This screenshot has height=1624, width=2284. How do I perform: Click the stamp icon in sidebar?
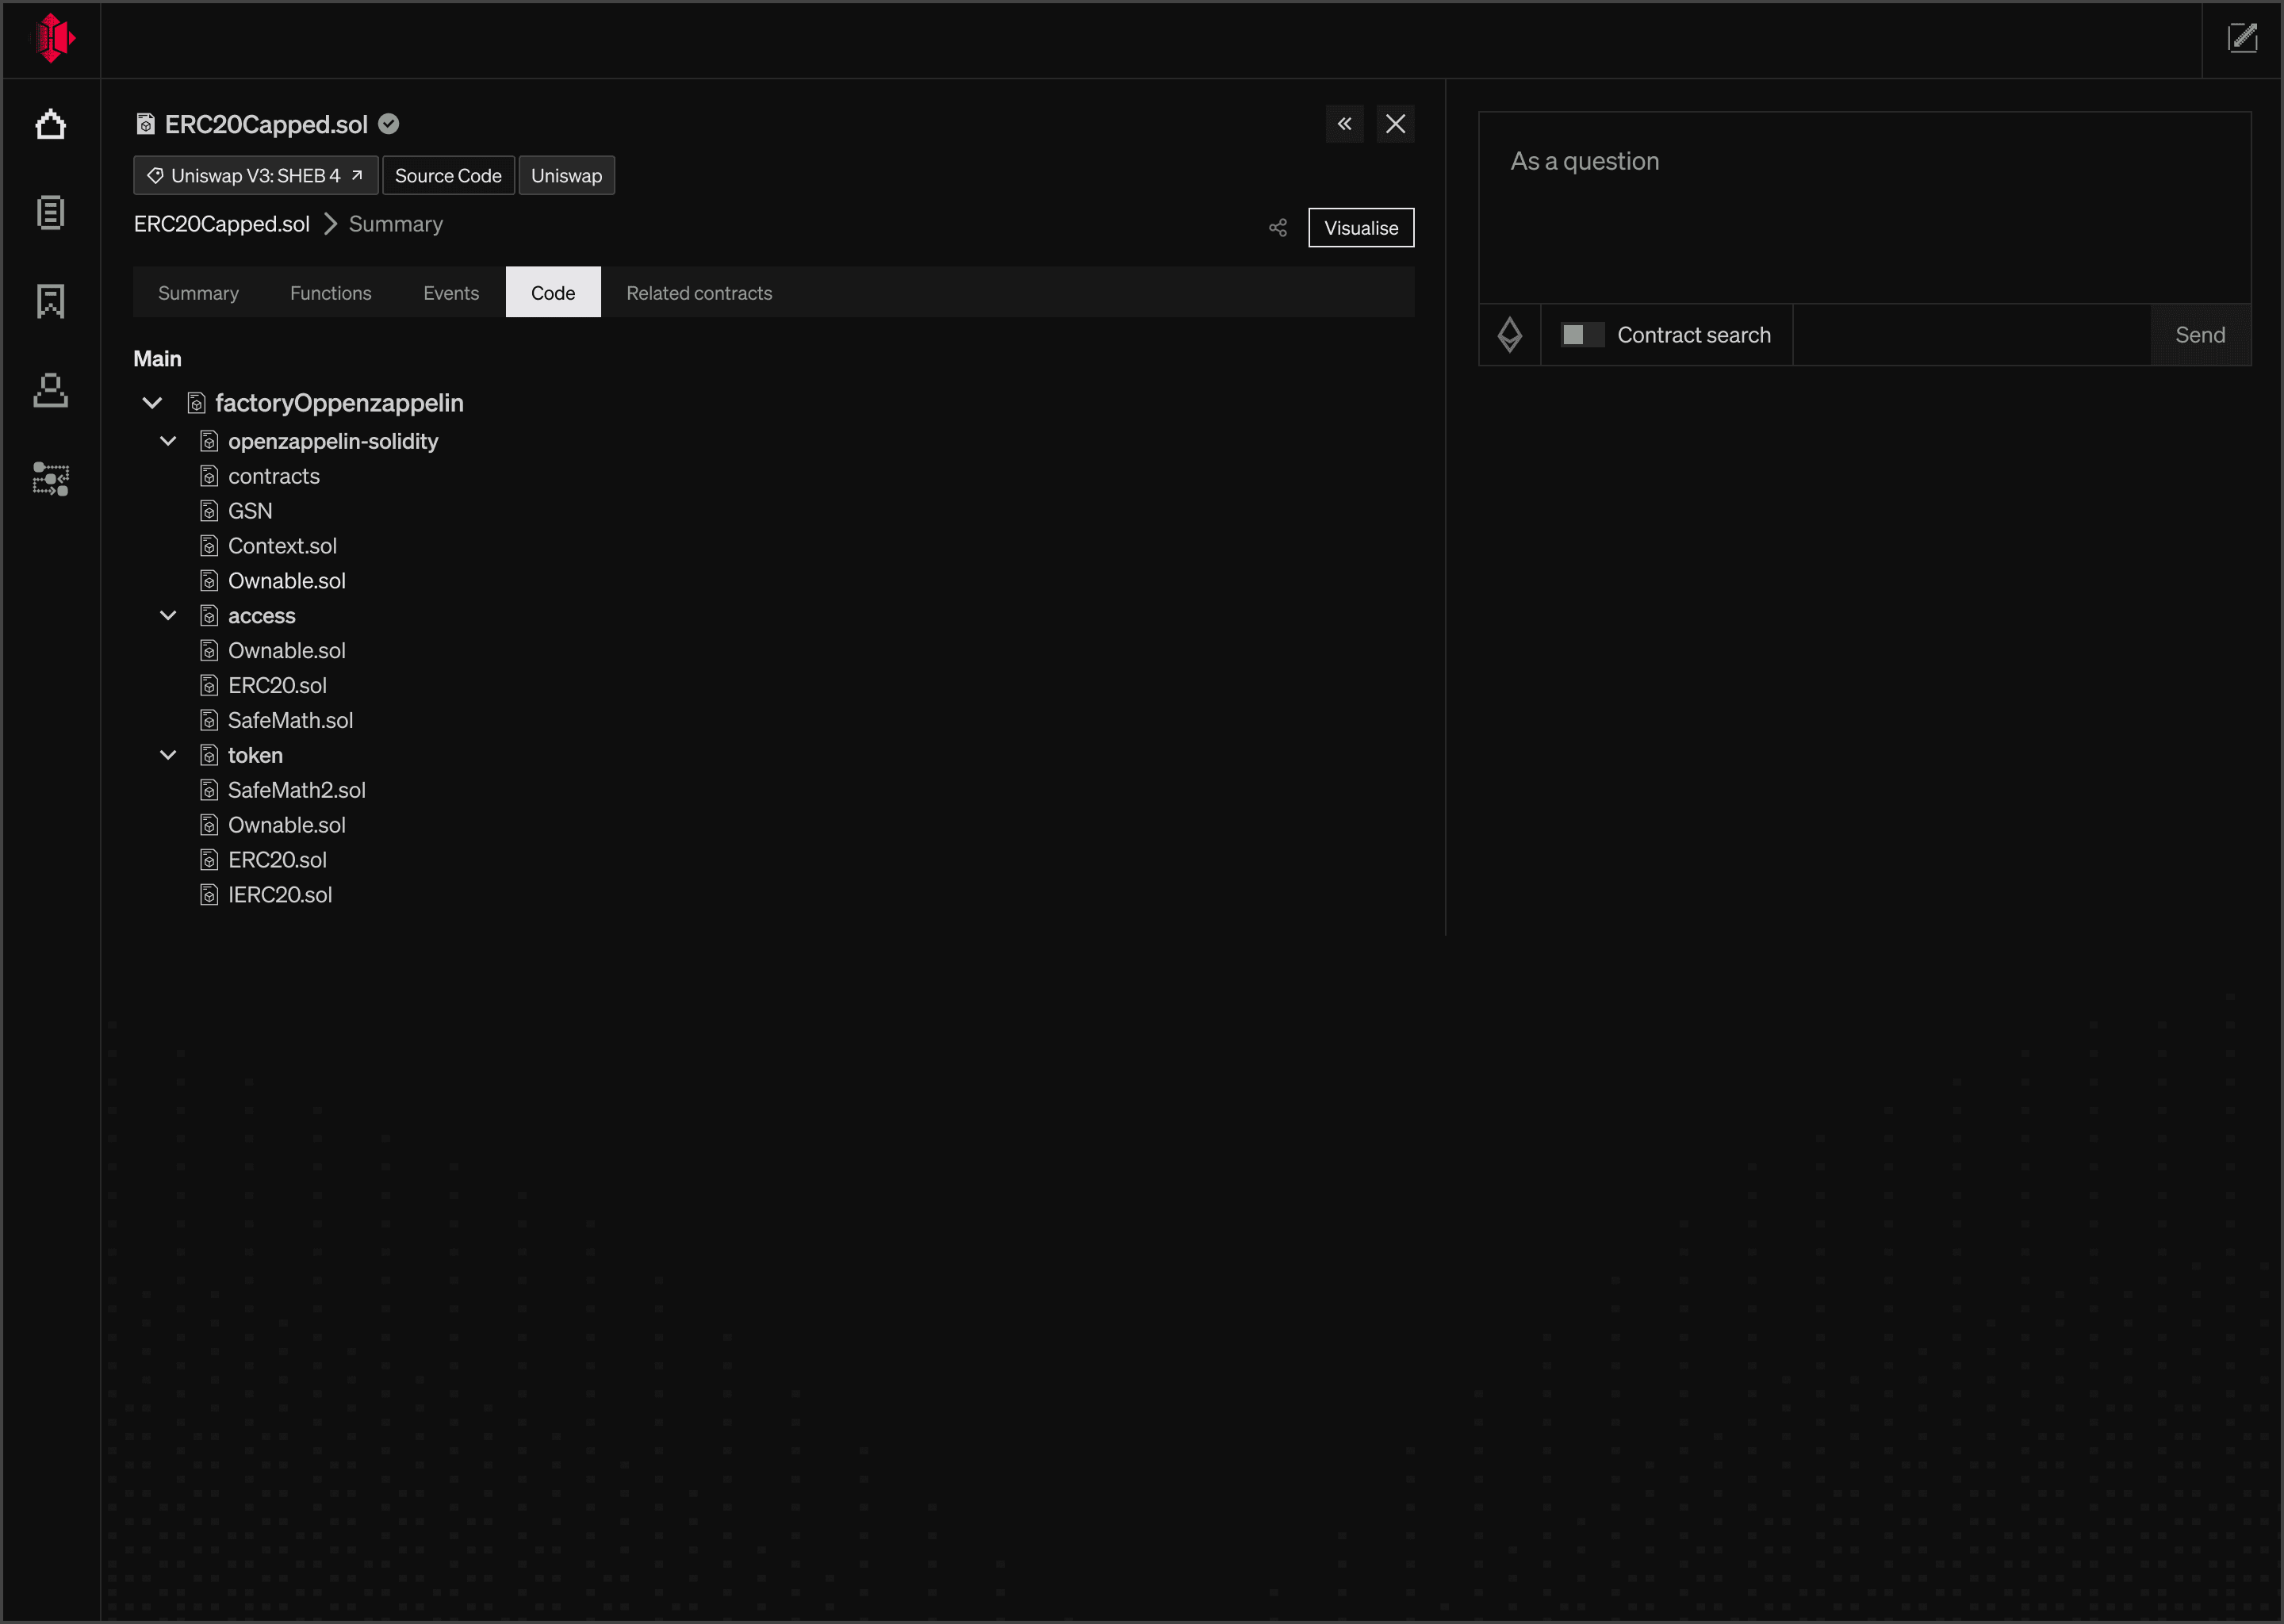[50, 390]
